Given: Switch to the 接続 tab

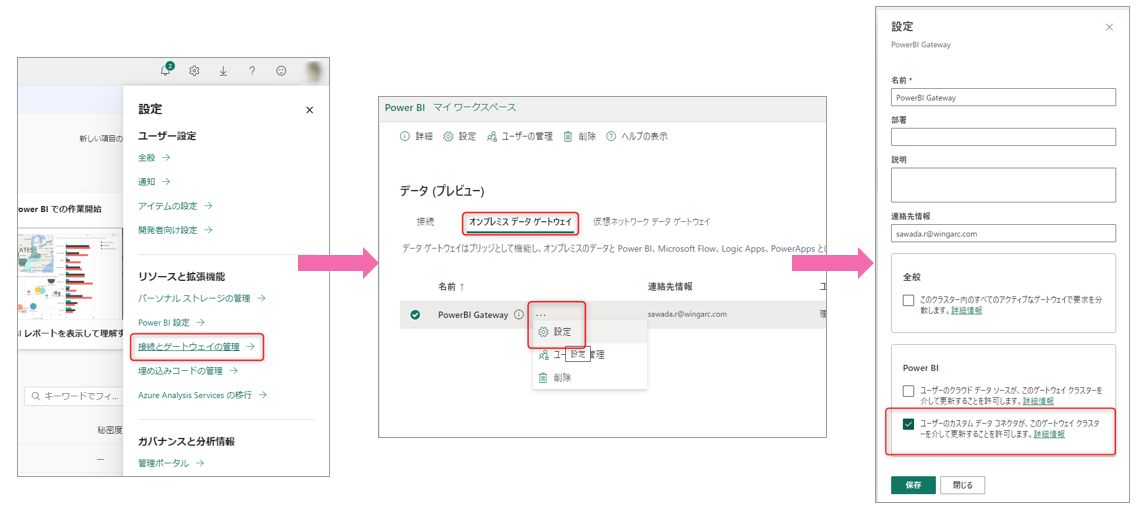Looking at the screenshot, I should click(x=425, y=221).
